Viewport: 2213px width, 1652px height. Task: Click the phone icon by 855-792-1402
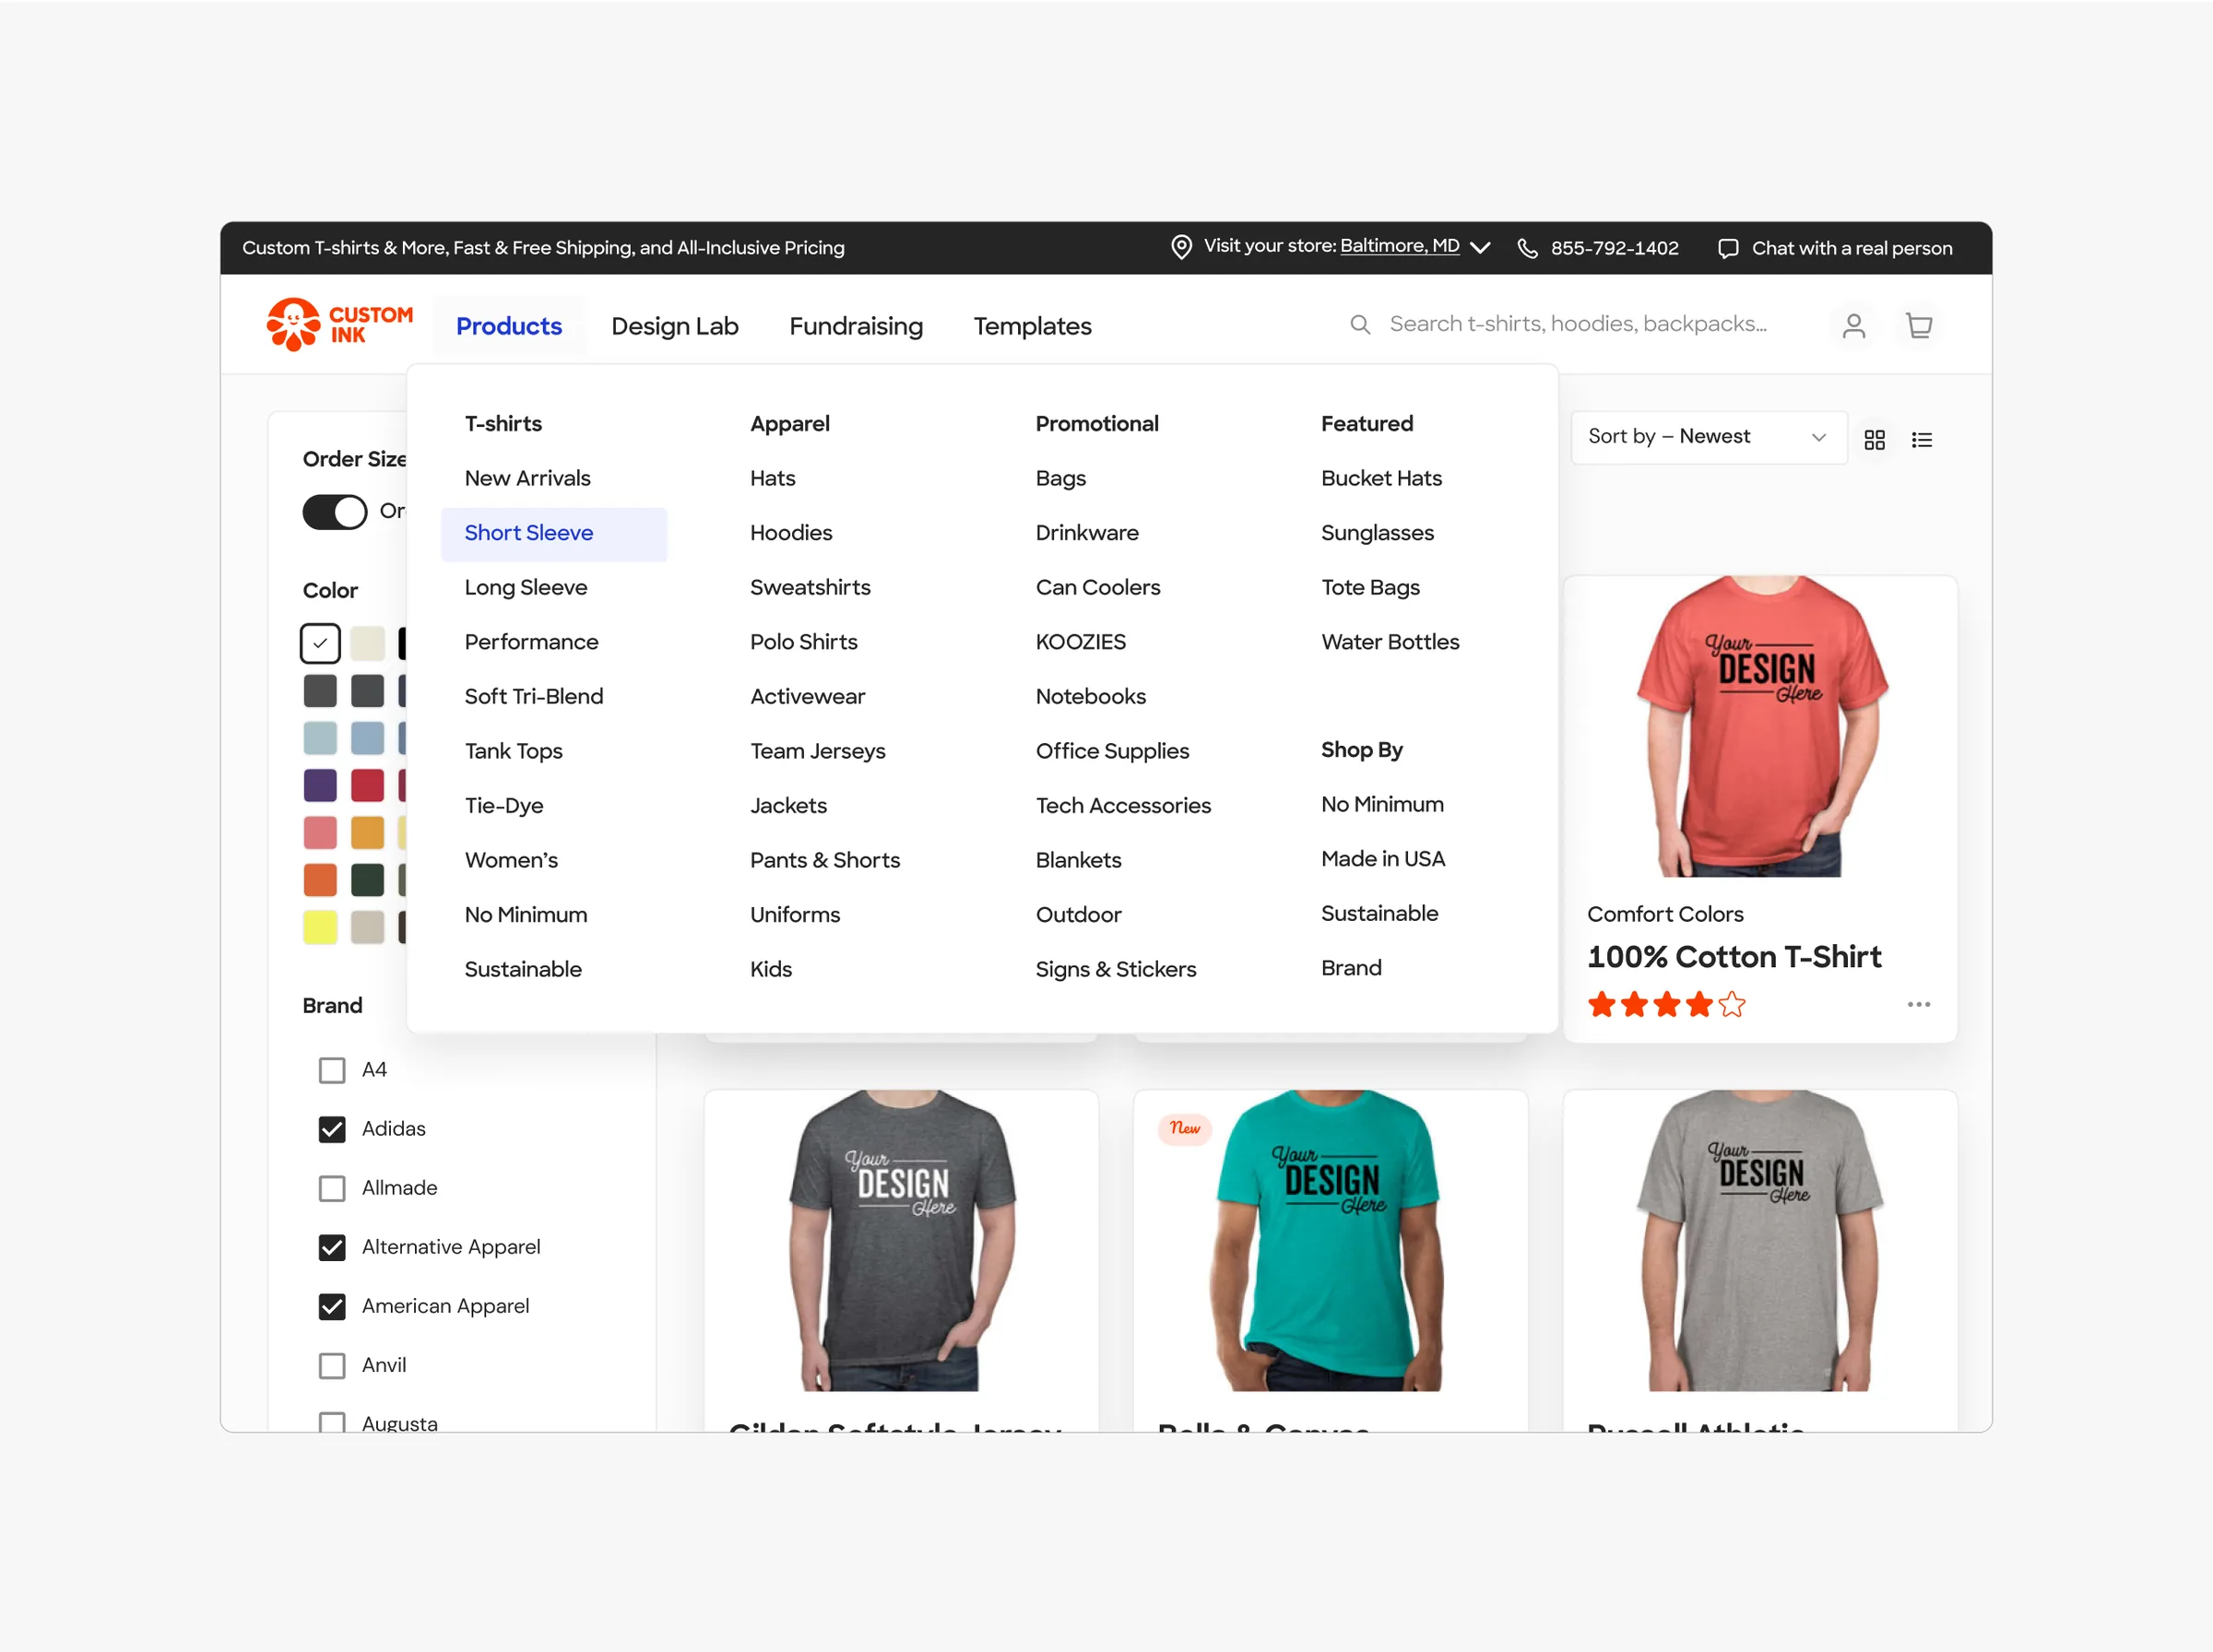[x=1528, y=248]
